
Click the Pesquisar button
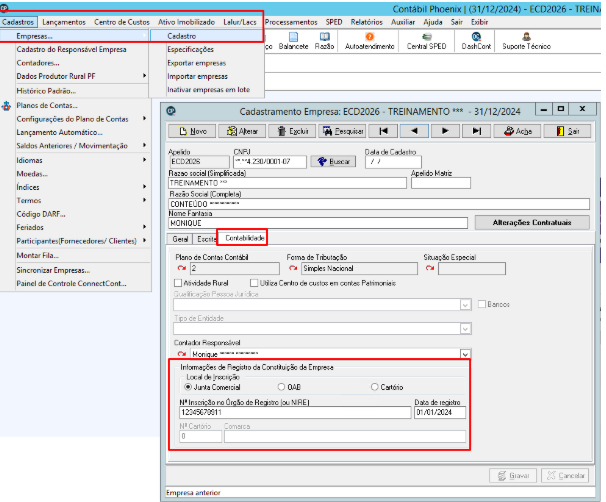(x=342, y=131)
